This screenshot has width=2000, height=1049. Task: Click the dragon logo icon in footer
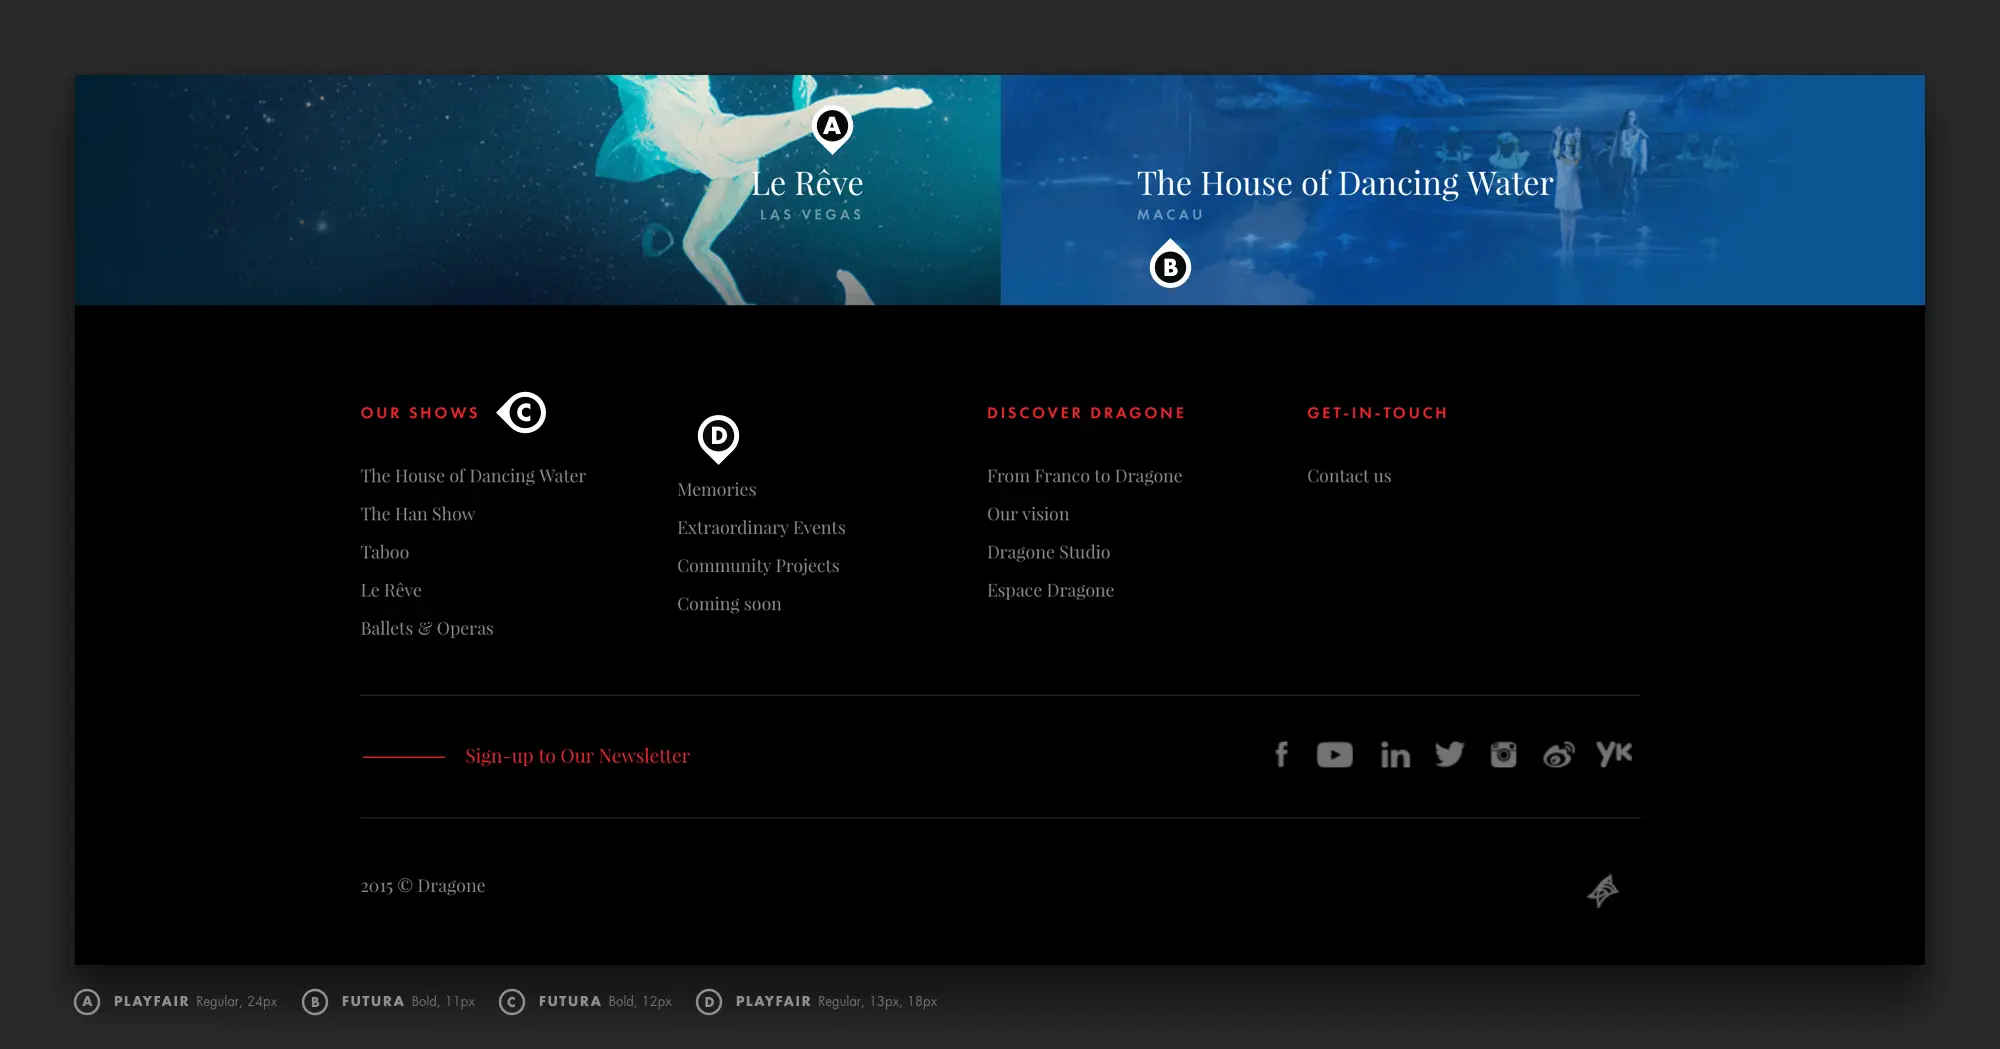pos(1603,890)
